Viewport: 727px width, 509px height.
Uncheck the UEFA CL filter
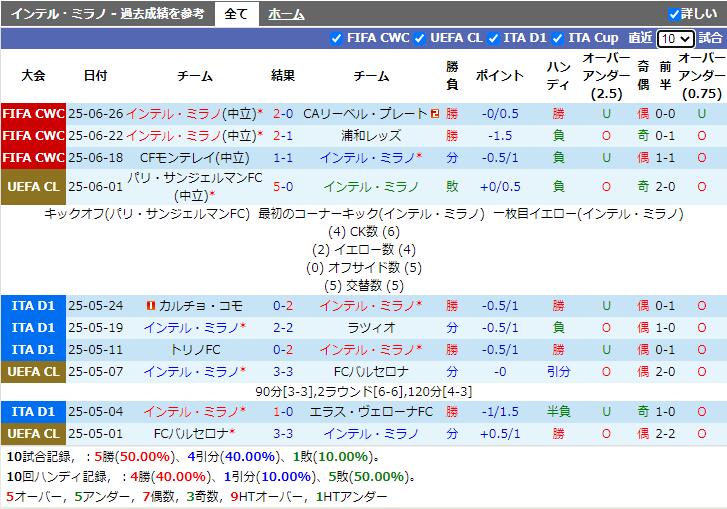[420, 38]
